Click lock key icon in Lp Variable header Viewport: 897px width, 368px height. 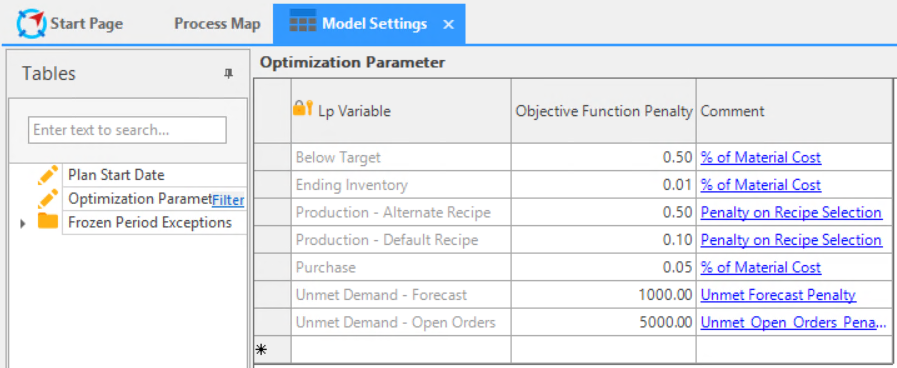tap(303, 108)
